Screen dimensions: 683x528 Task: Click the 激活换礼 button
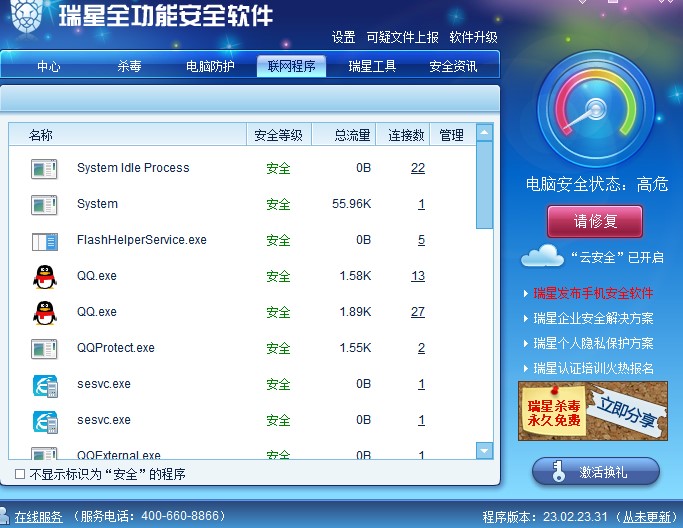pos(595,472)
